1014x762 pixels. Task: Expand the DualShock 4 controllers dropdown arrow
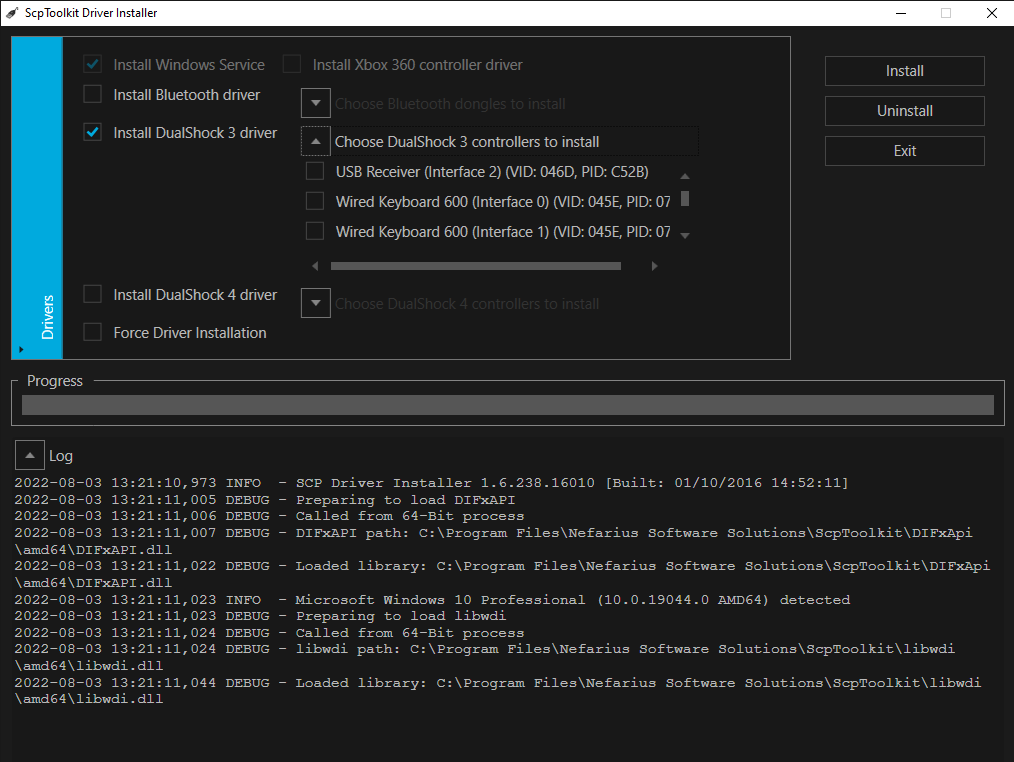pos(316,303)
